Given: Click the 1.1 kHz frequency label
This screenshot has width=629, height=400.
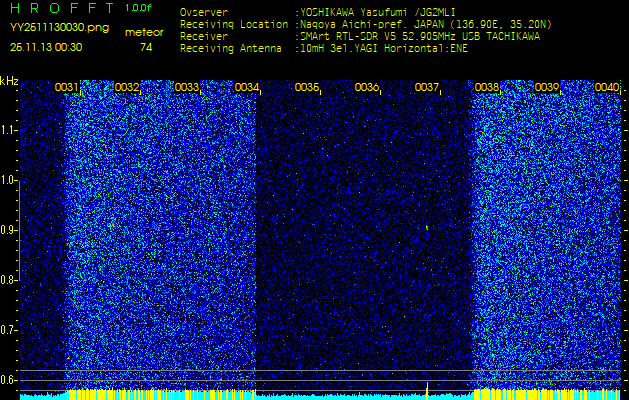Looking at the screenshot, I should pyautogui.click(x=7, y=130).
